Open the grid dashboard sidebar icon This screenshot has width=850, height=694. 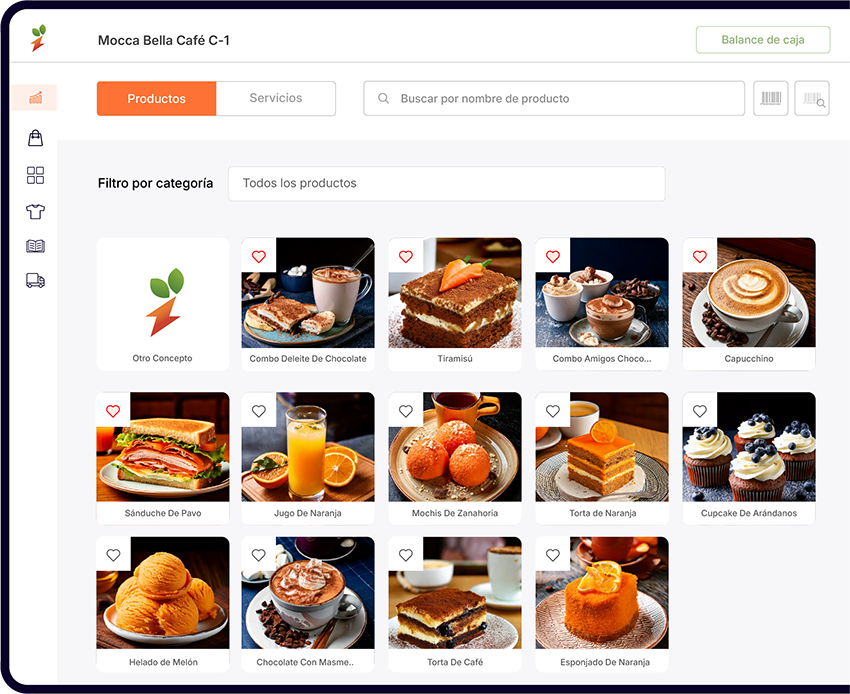(x=35, y=175)
